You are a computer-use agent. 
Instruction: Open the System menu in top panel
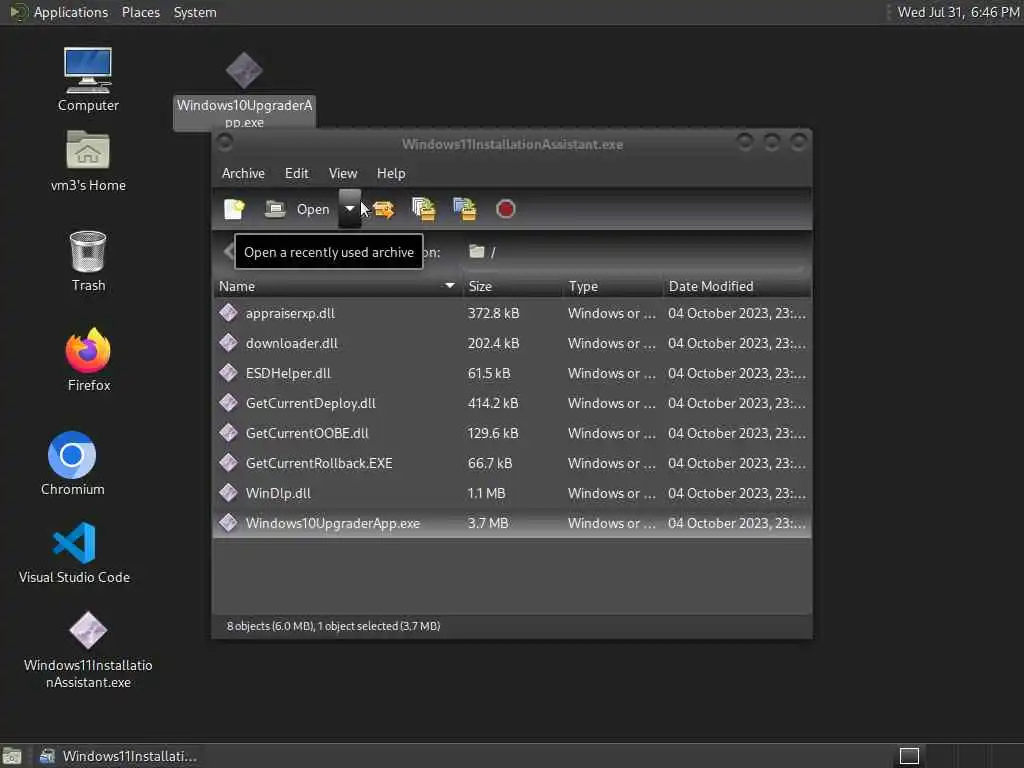click(x=195, y=12)
